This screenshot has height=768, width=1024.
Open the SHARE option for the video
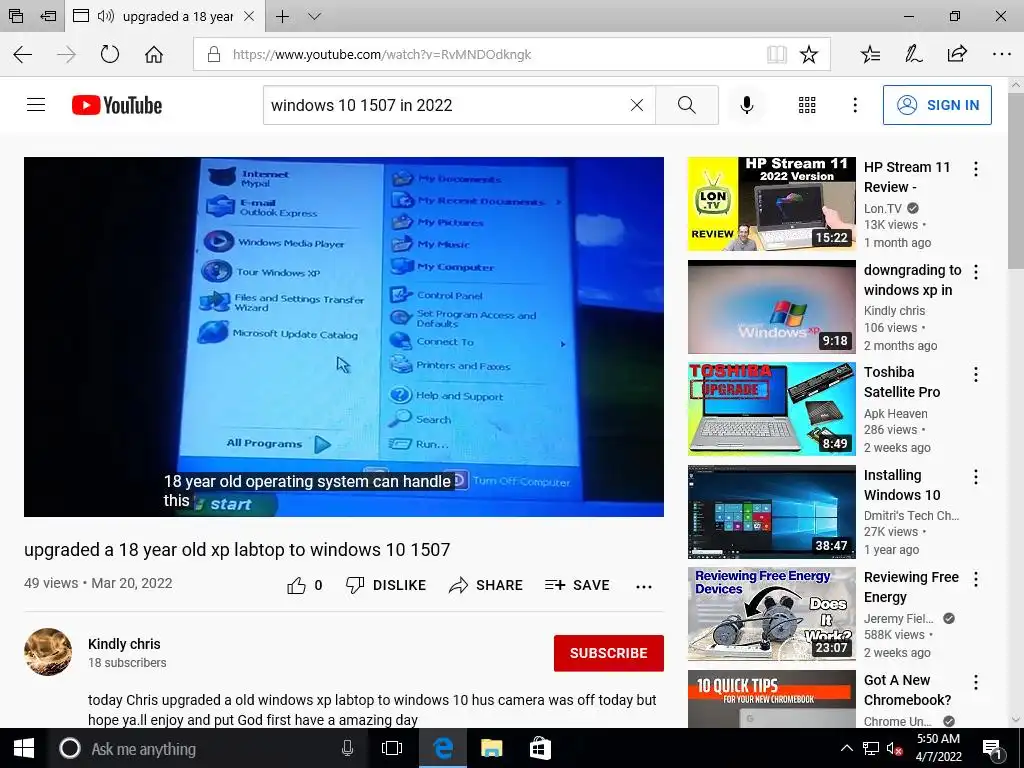pos(486,585)
